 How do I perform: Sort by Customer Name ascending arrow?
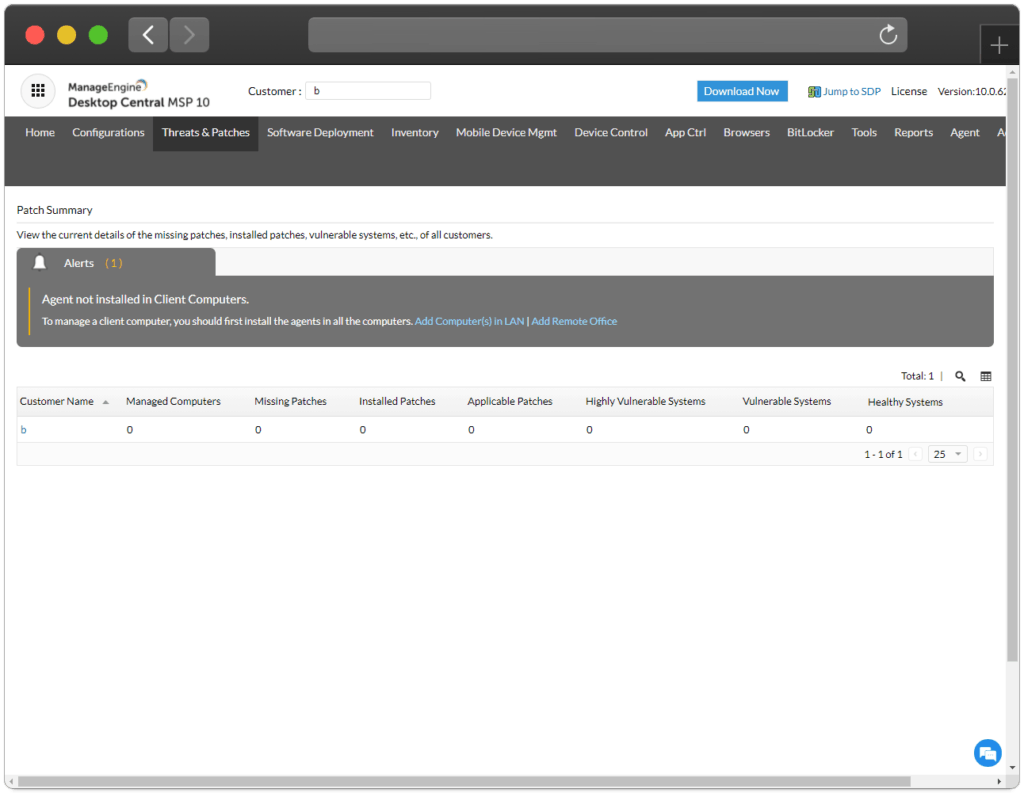(106, 402)
